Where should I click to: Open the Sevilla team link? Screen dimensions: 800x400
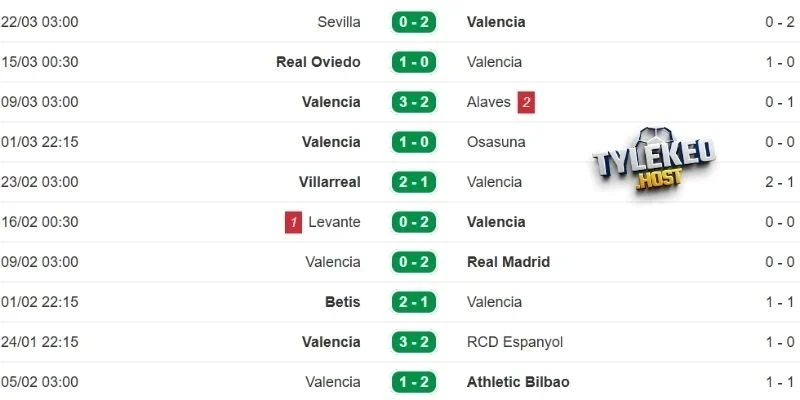click(338, 22)
